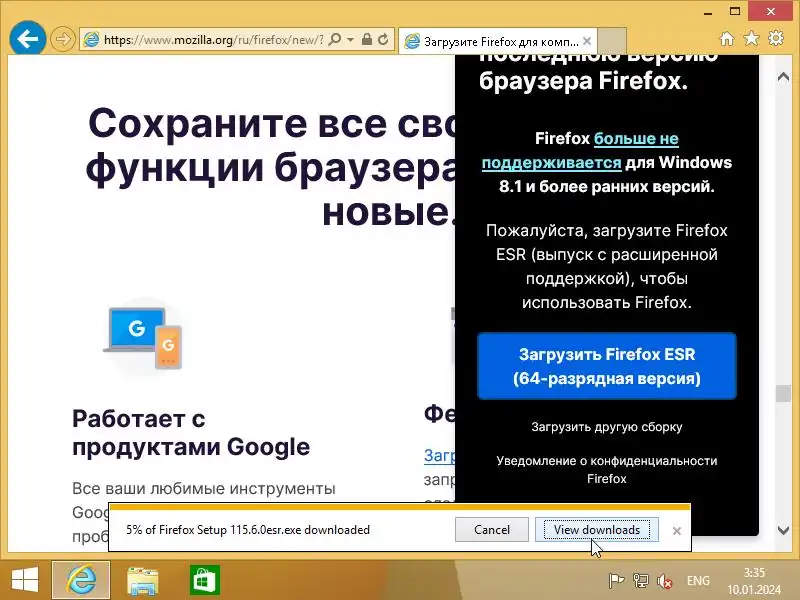Open Action Center flag tray icon
800x600 pixels.
click(616, 581)
